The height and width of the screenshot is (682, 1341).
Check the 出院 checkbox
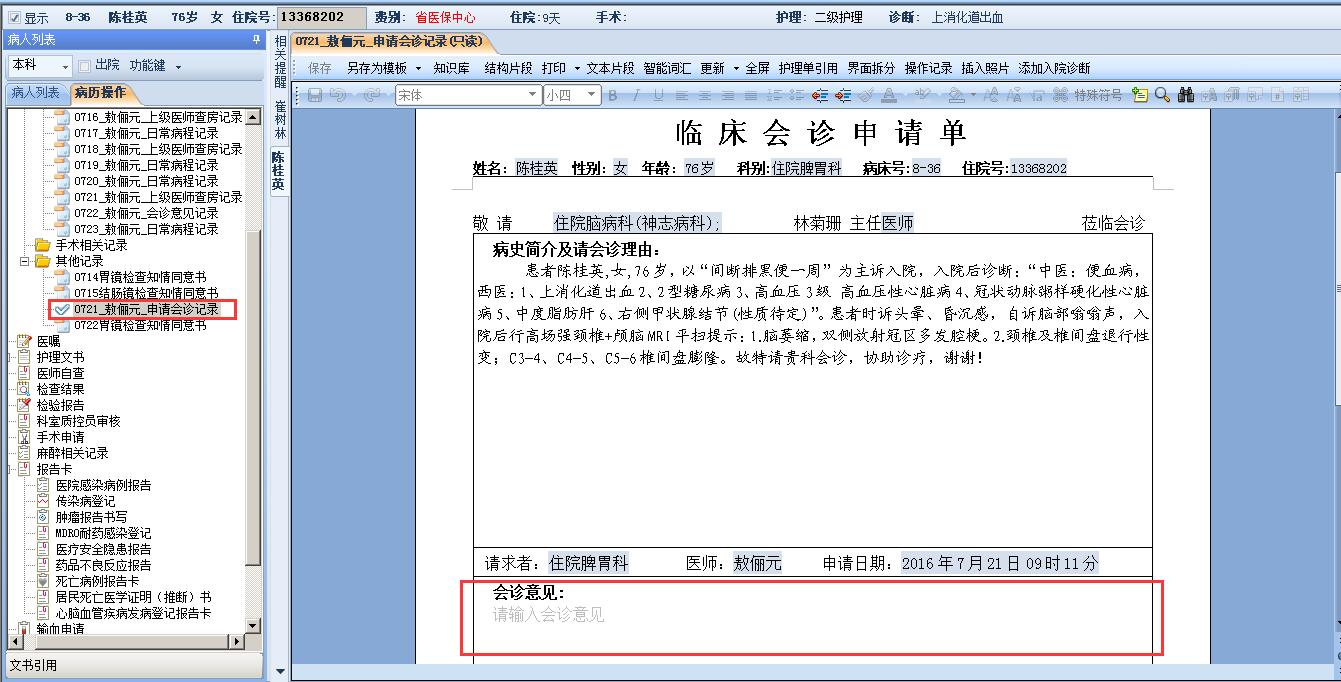[x=85, y=65]
